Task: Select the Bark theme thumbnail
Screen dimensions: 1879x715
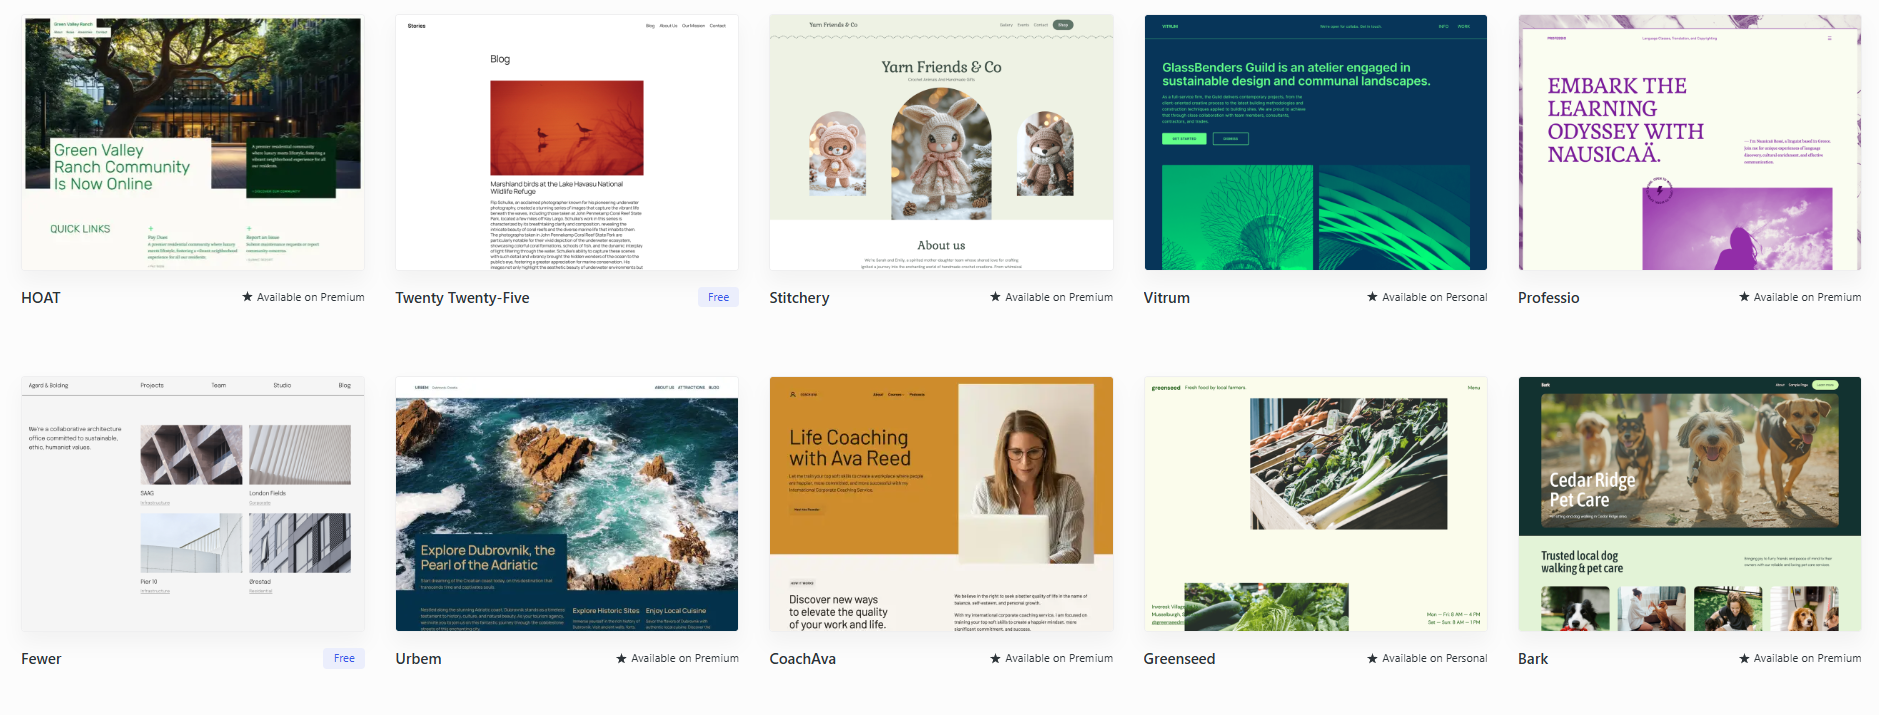Action: pyautogui.click(x=1689, y=504)
